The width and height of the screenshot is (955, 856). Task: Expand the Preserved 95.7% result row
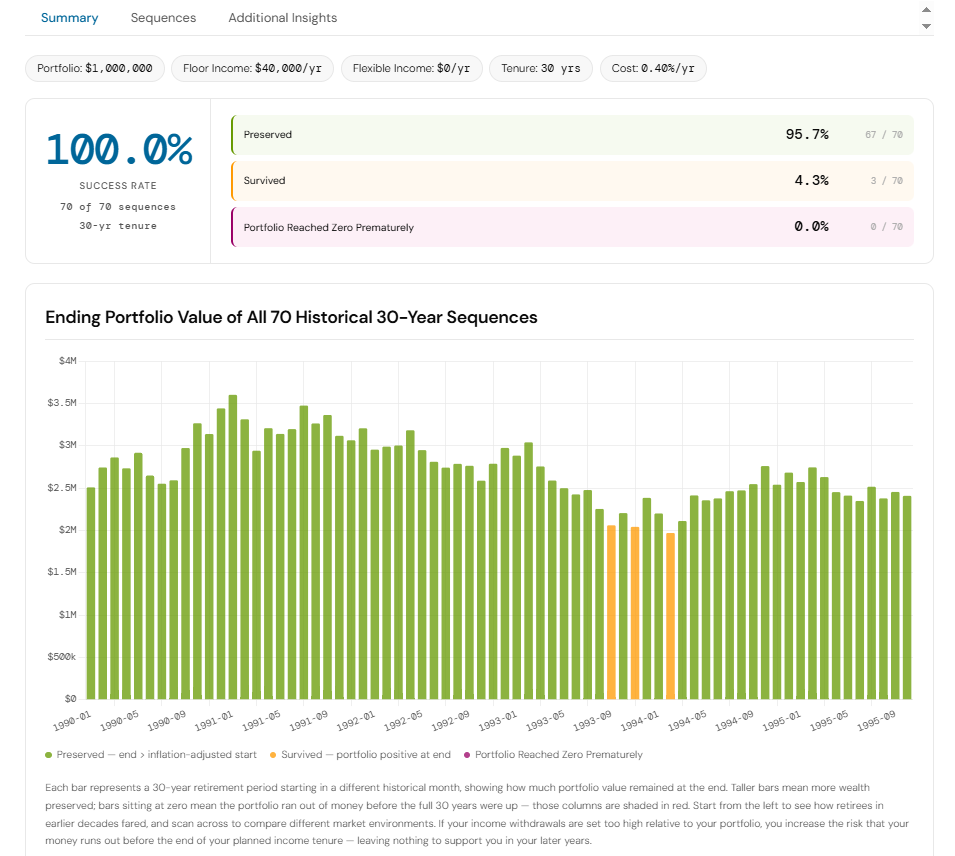(x=572, y=135)
